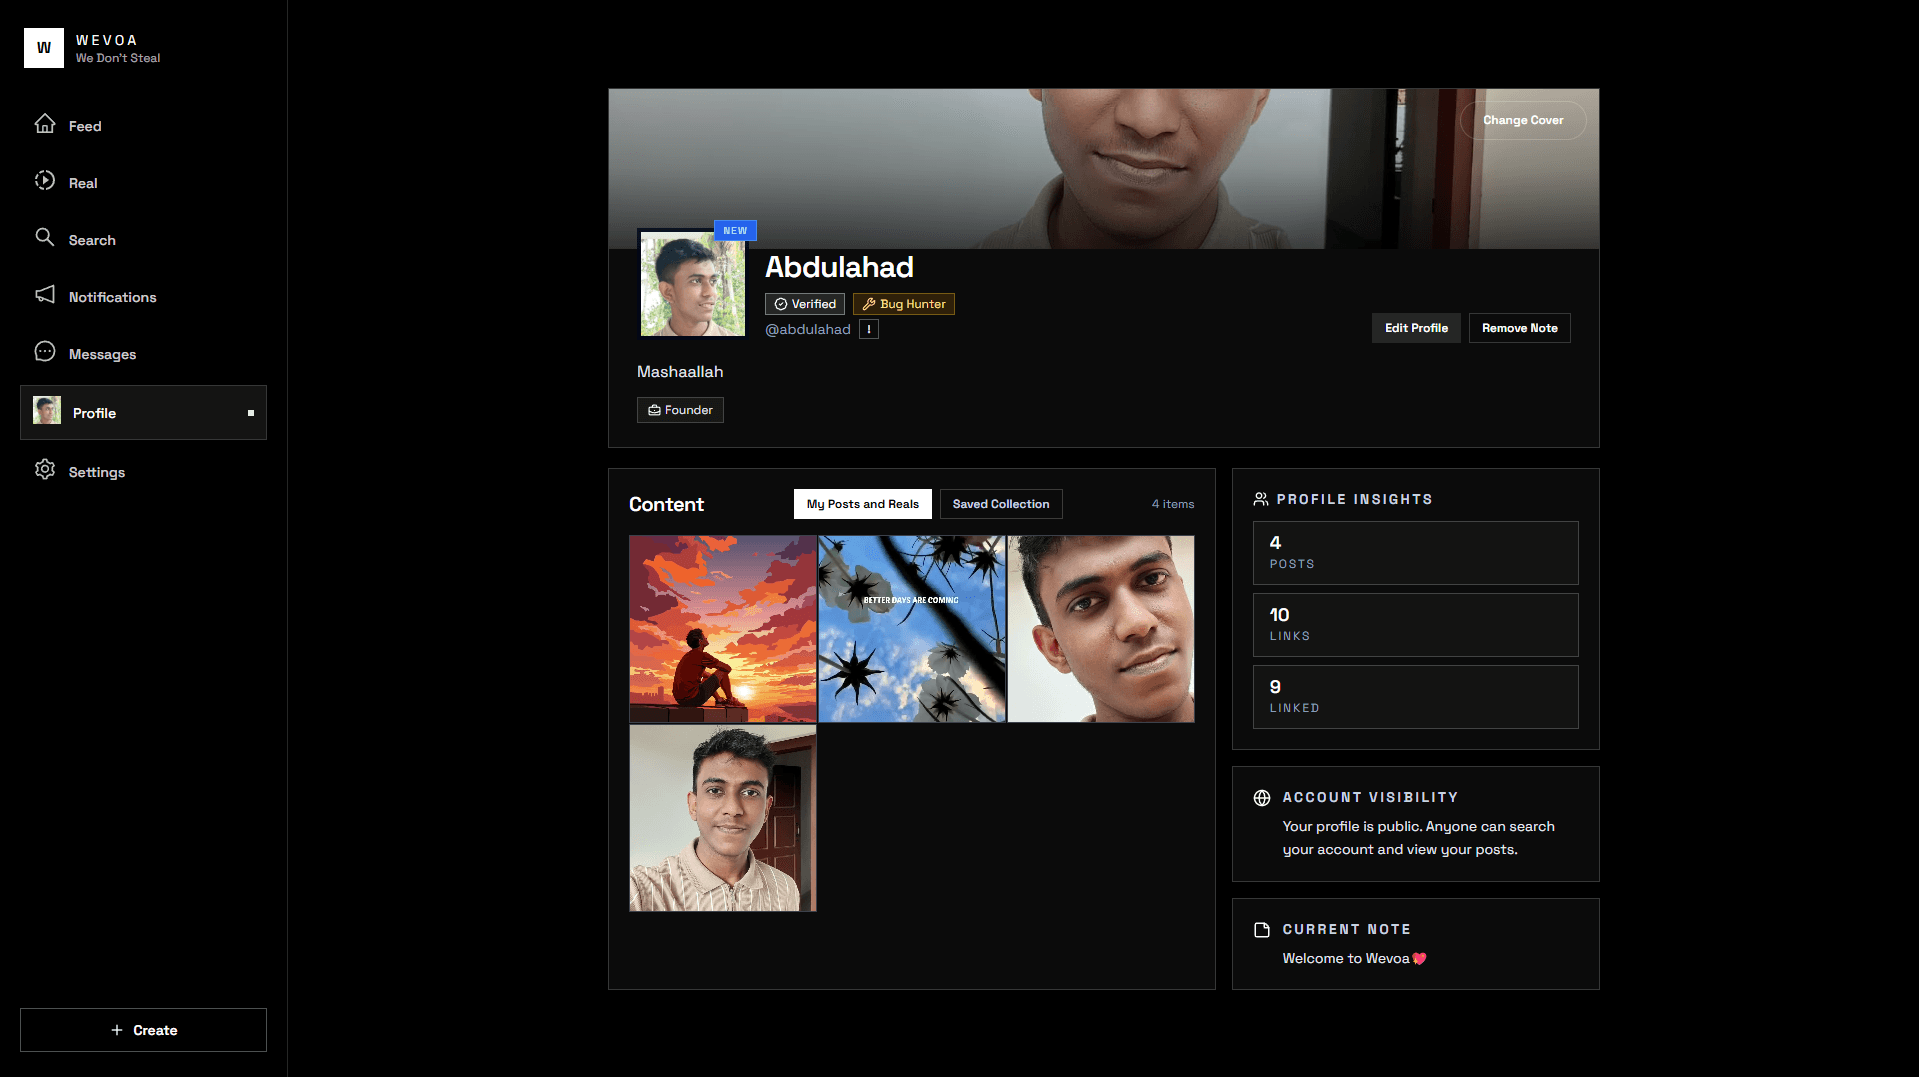
Task: Open the Better Days Are Coming post
Action: click(911, 629)
